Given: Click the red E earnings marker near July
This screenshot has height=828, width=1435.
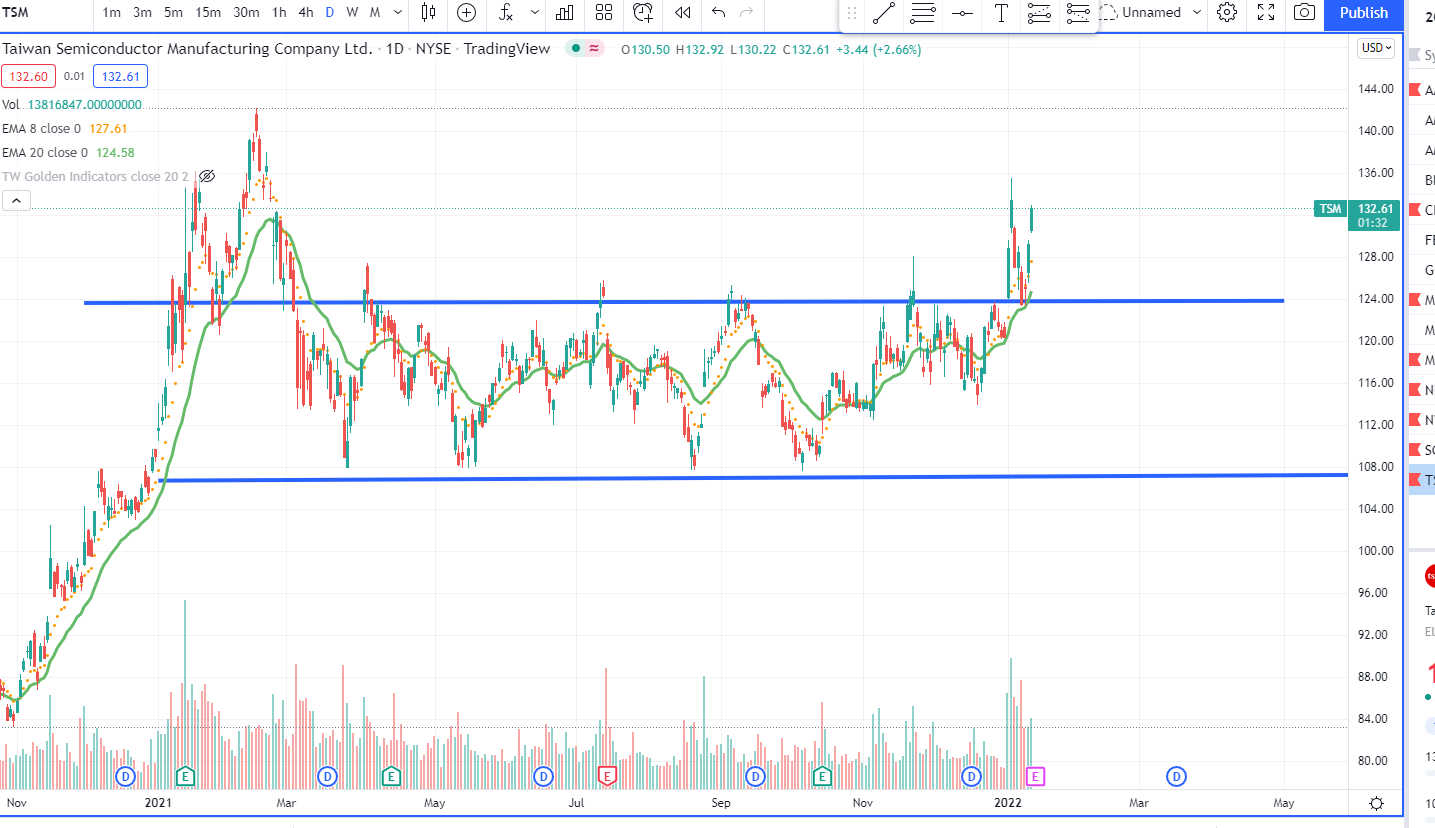Looking at the screenshot, I should (x=606, y=776).
